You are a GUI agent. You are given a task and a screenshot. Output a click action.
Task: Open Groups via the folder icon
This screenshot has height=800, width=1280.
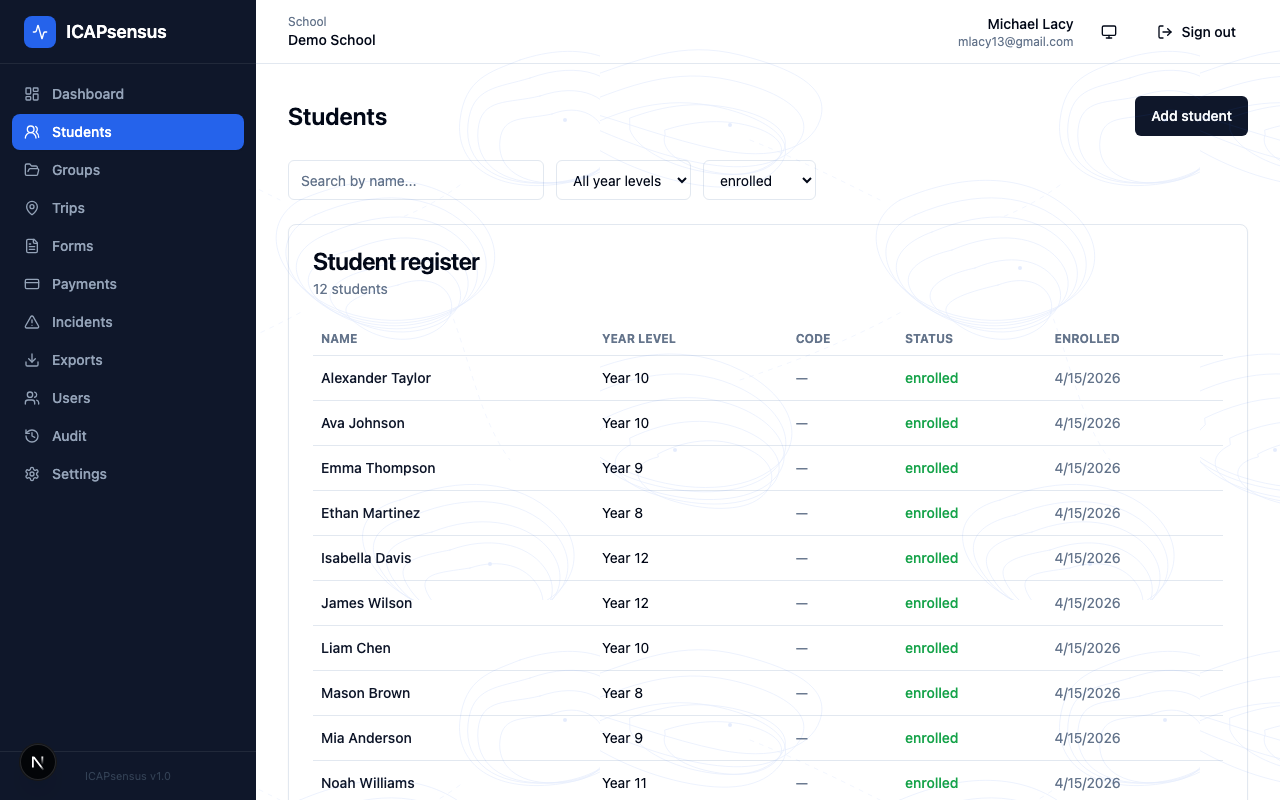tap(32, 169)
